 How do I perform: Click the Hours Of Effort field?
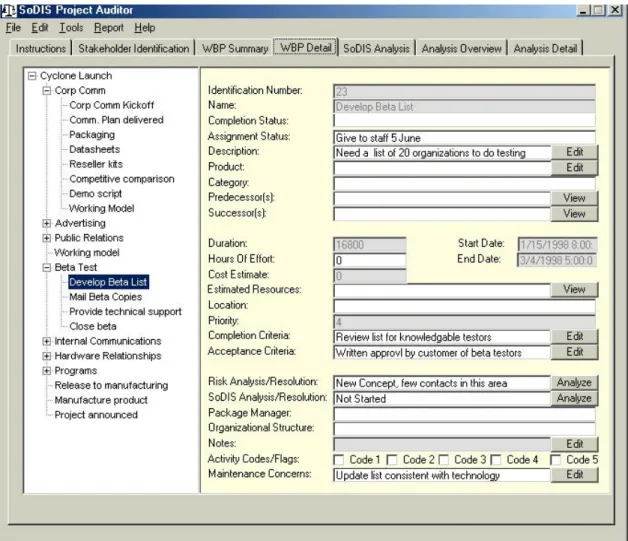pyautogui.click(x=370, y=260)
